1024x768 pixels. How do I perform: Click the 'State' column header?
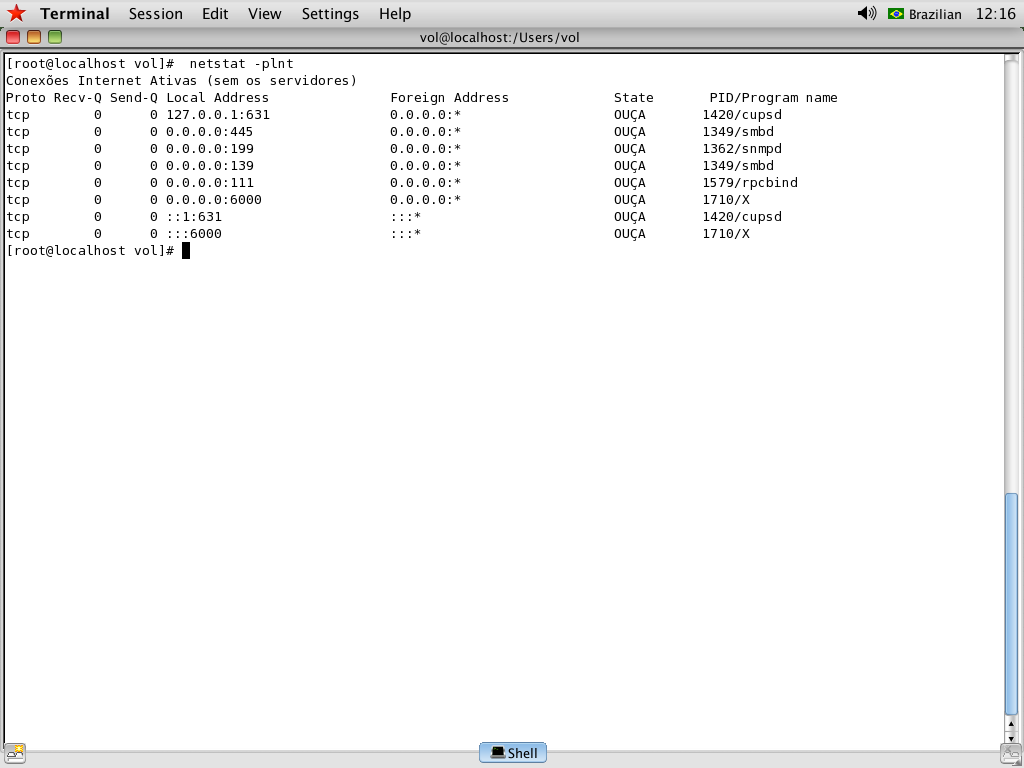pyautogui.click(x=633, y=98)
